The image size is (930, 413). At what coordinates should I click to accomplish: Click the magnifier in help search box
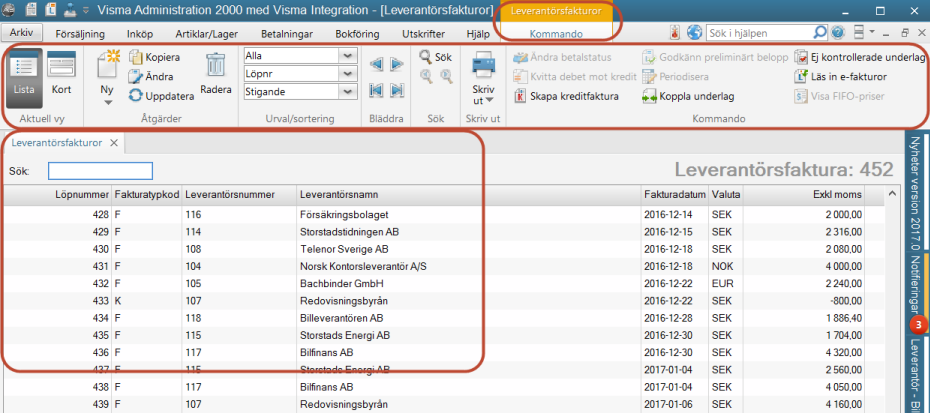(820, 33)
